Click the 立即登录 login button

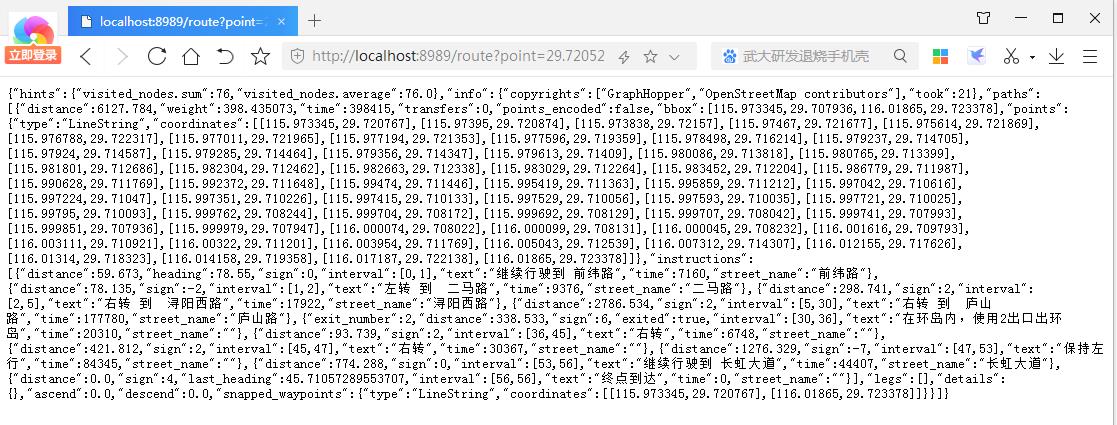coord(33,56)
